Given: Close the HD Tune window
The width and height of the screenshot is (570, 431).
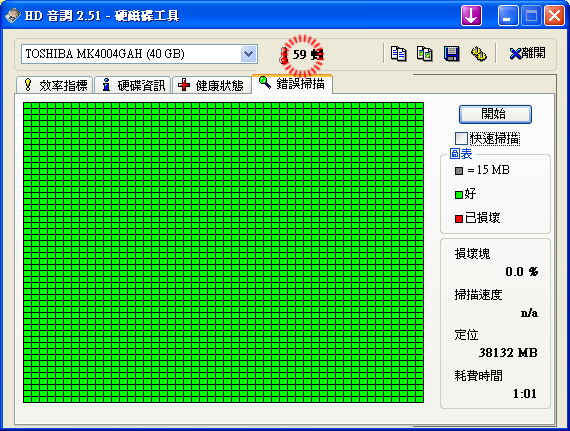Looking at the screenshot, I should pyautogui.click(x=554, y=16).
